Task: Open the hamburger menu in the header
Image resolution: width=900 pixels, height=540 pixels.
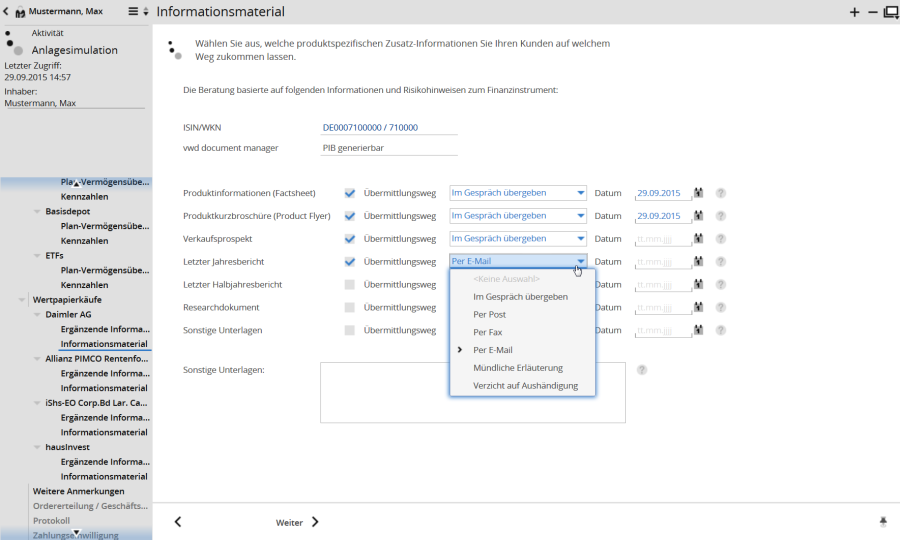Action: 134,12
